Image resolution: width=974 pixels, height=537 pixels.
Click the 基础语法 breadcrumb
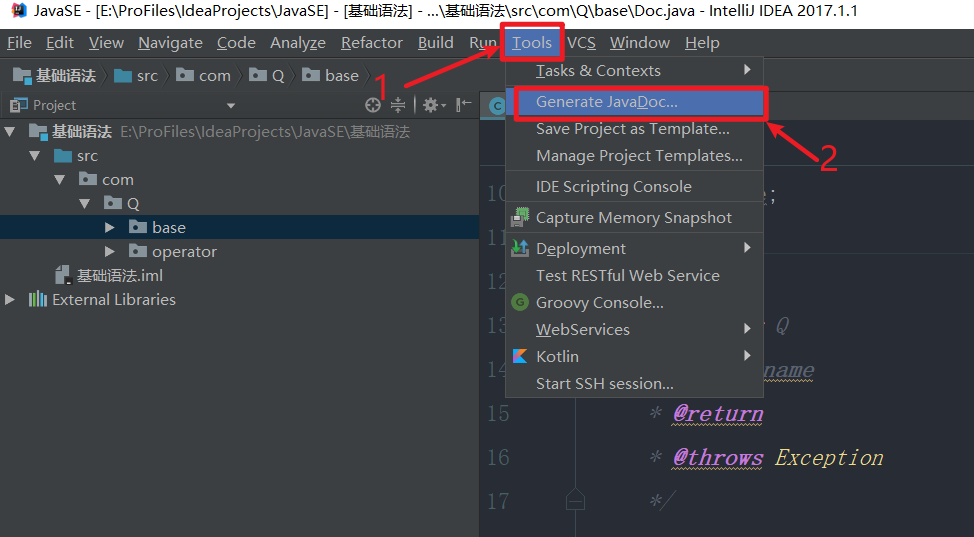(55, 76)
